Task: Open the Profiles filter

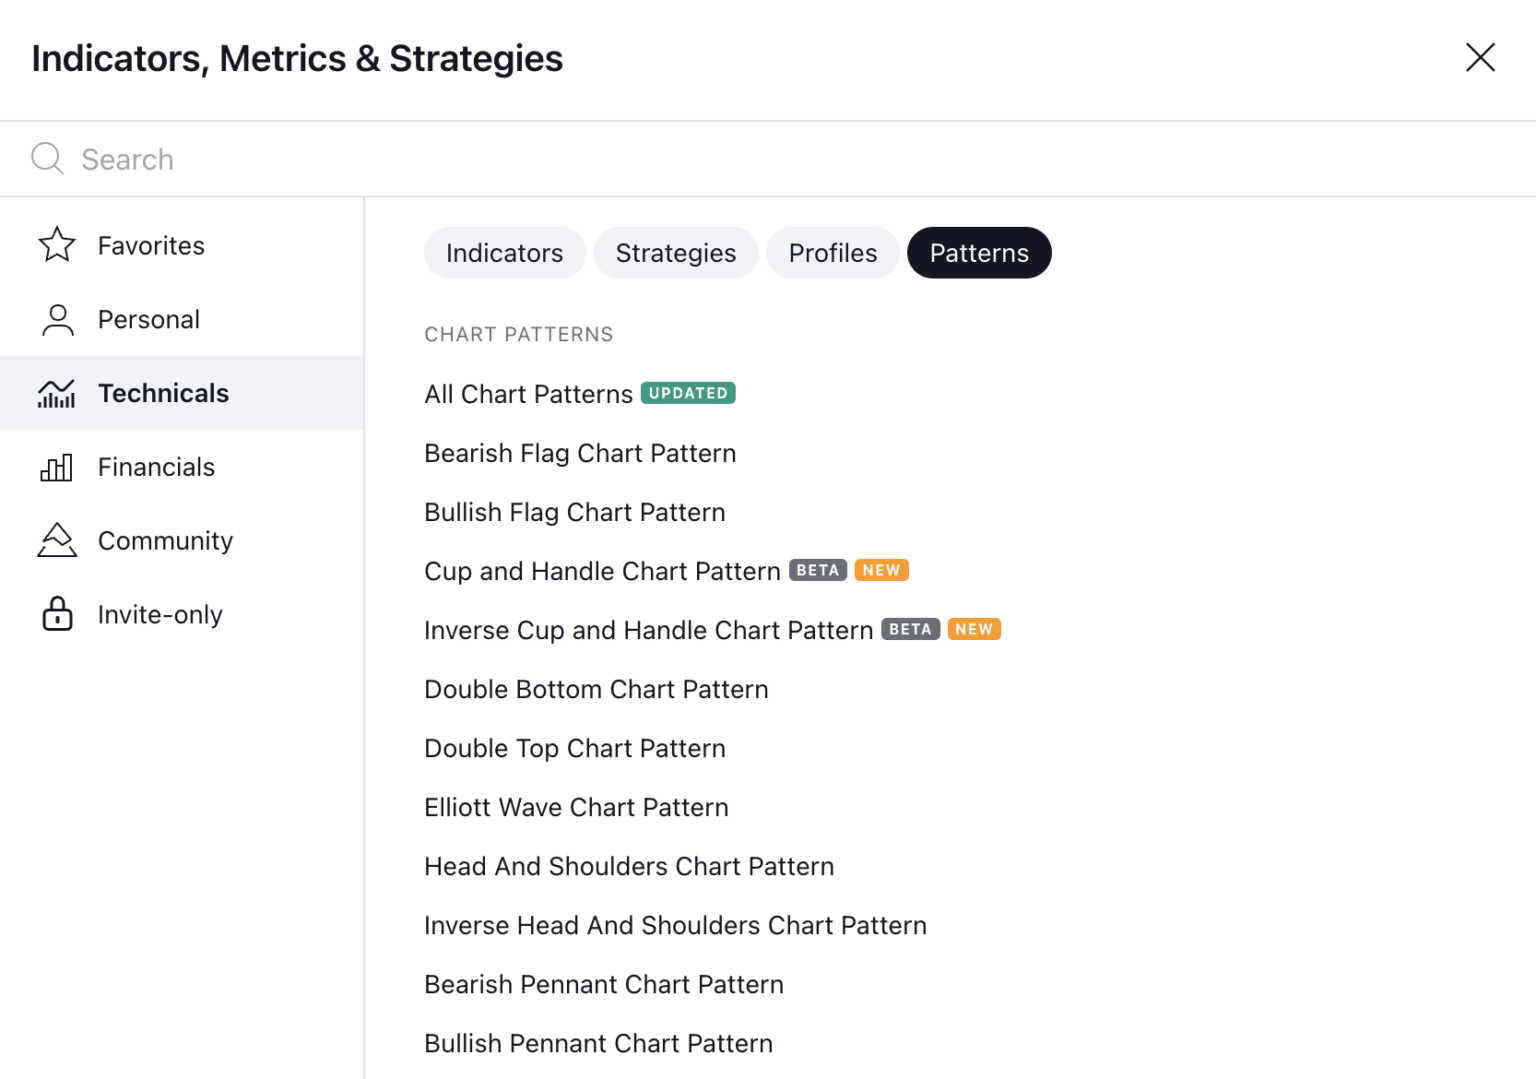Action: point(832,252)
